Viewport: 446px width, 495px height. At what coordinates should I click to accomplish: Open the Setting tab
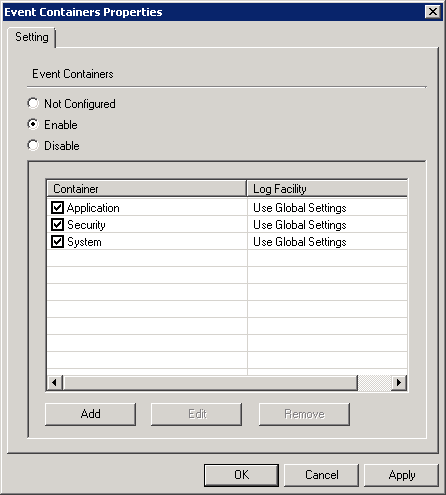pyautogui.click(x=32, y=37)
